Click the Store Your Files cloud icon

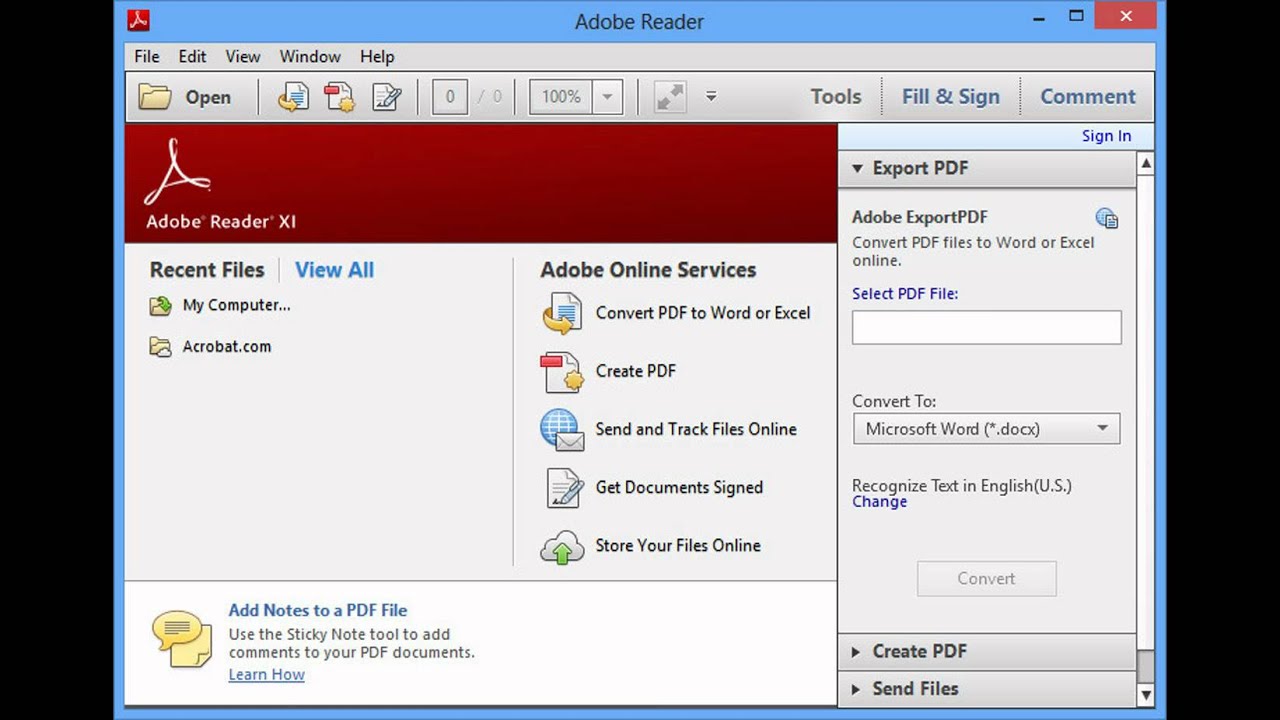[x=562, y=547]
